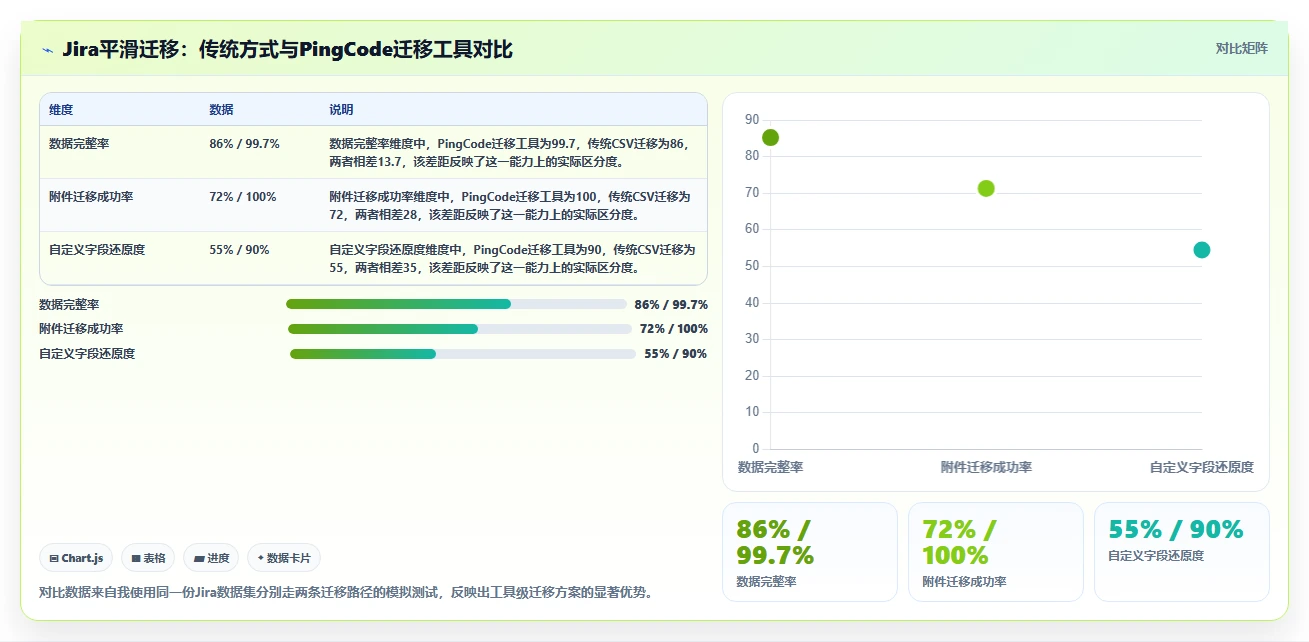
Task: Click the footnote starting 对比数据来自
Action: [x=348, y=592]
